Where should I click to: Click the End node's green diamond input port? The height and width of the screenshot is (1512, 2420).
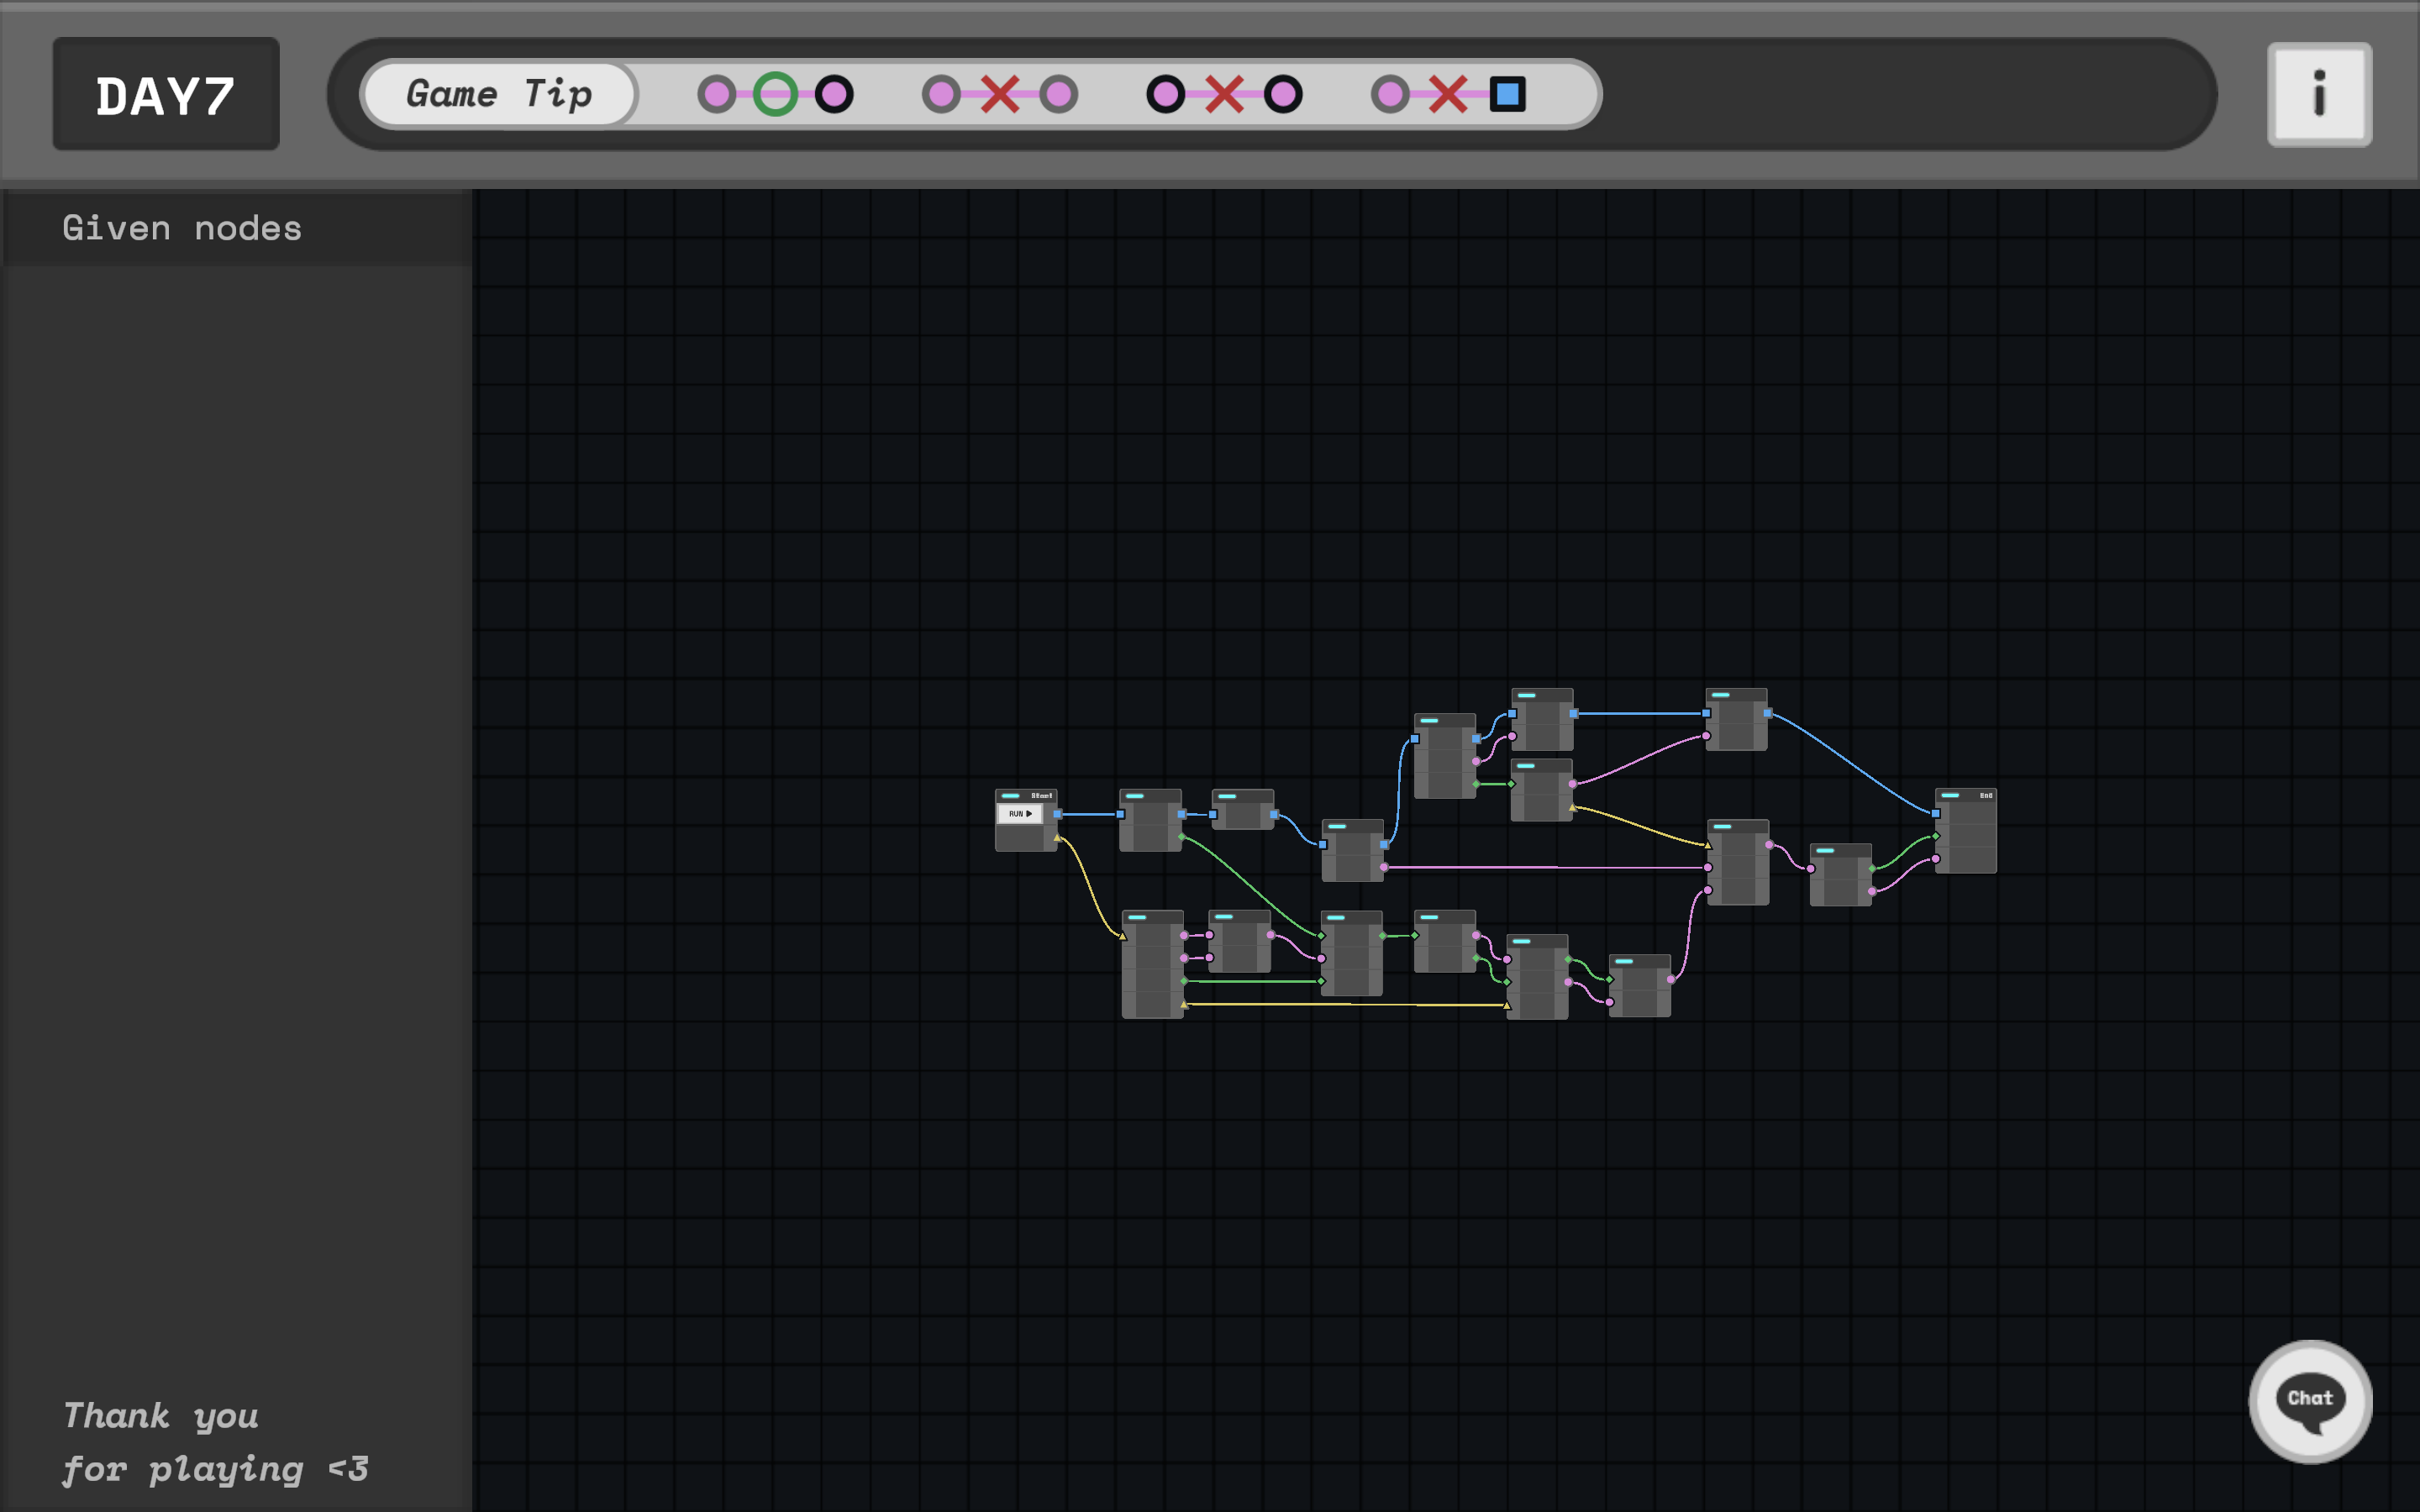1936,836
